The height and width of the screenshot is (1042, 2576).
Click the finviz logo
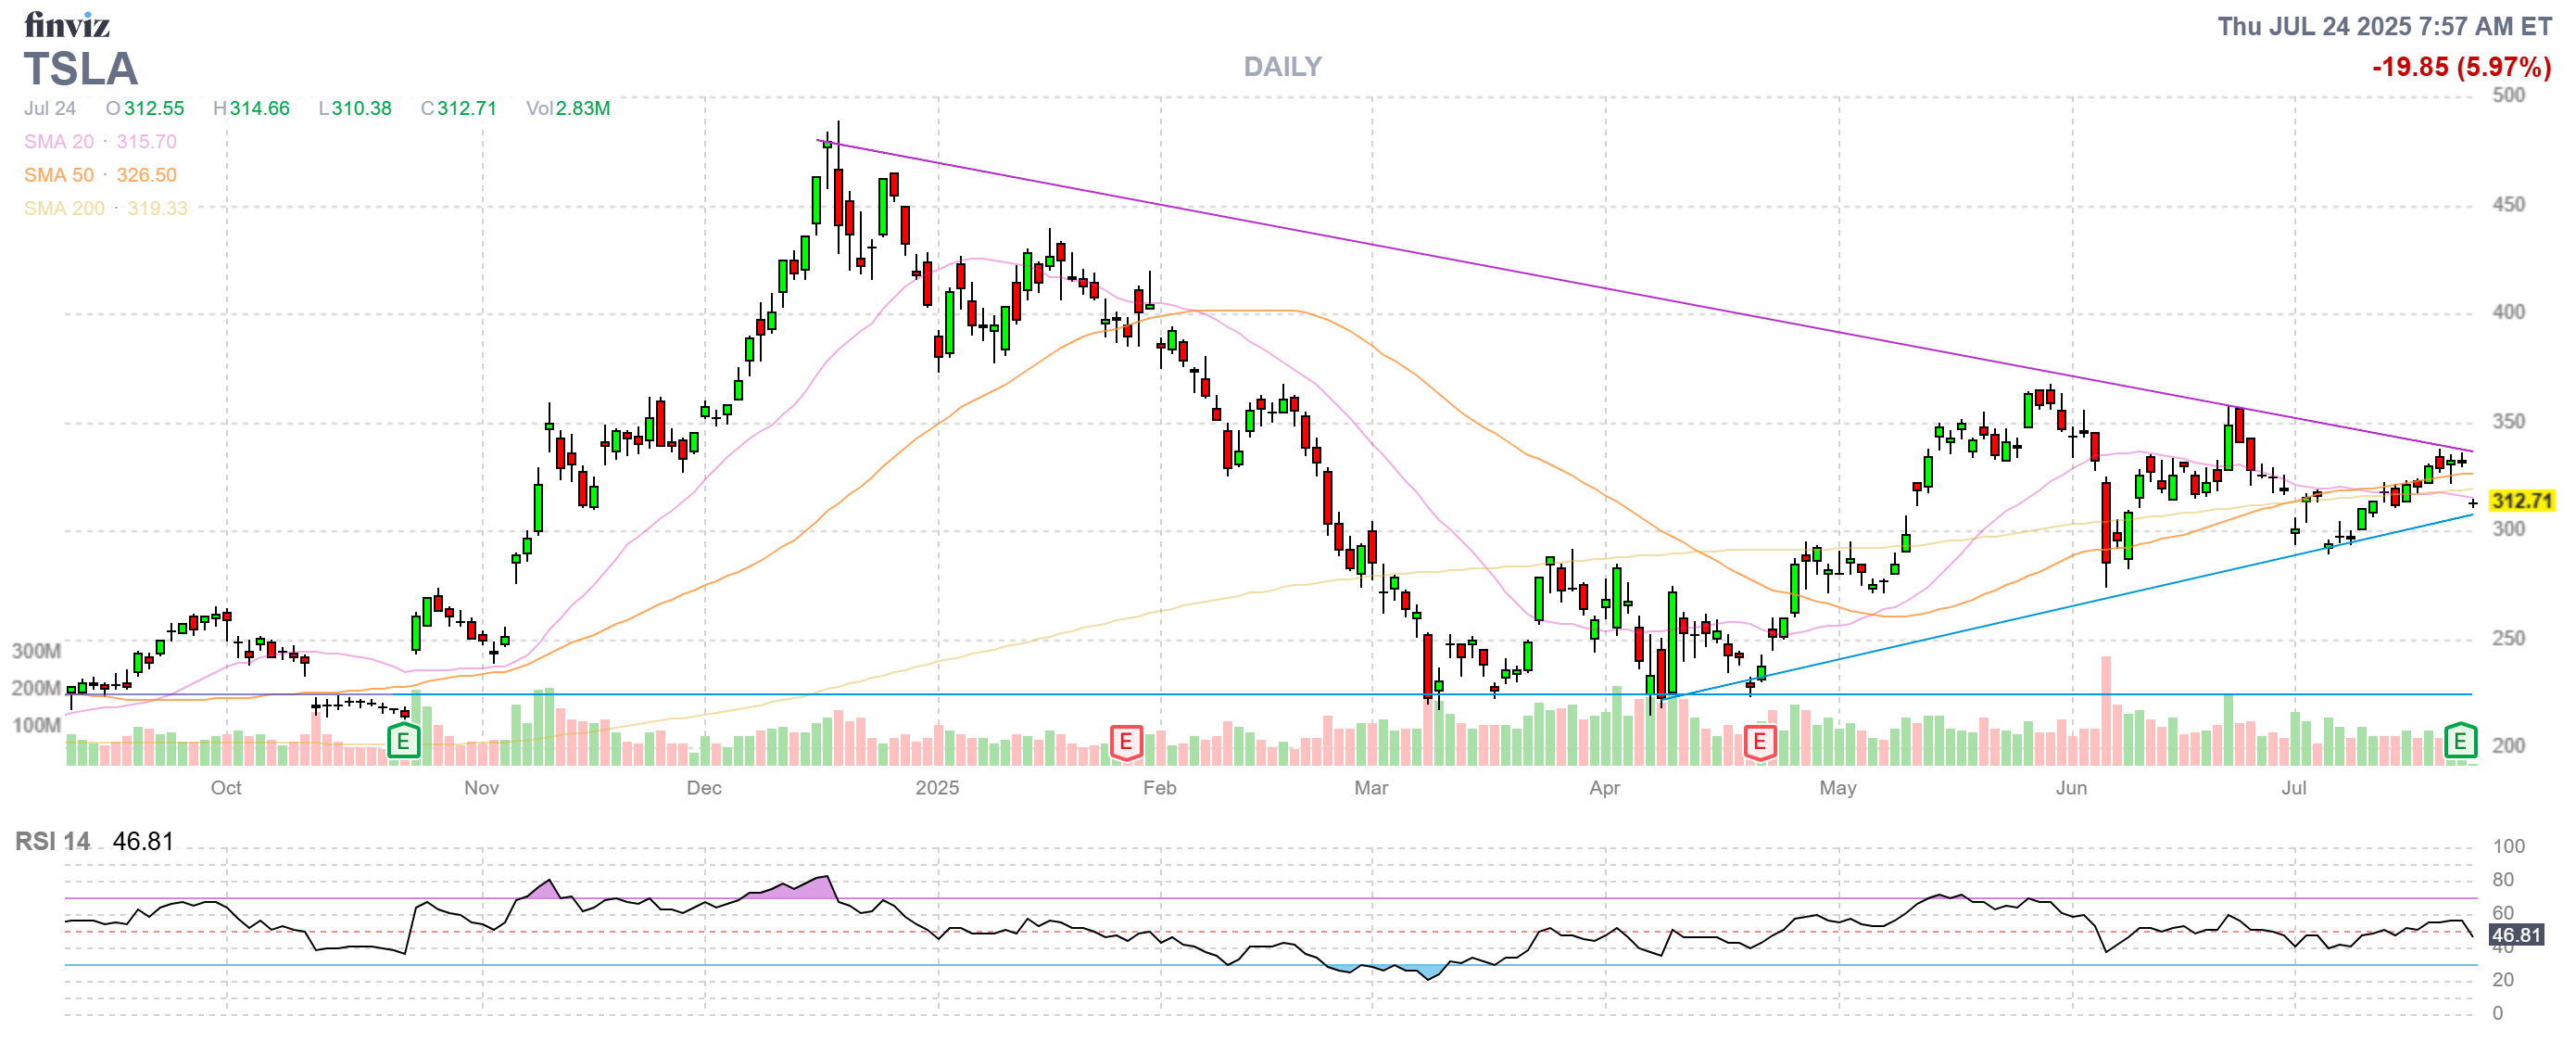66,24
